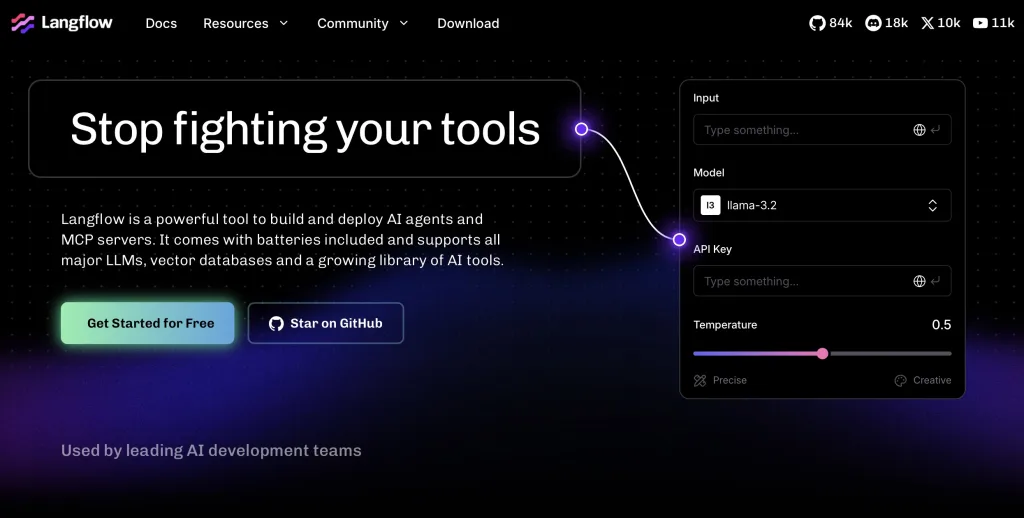1024x518 pixels.
Task: Click the unfilled gray part of Temperature slider track
Action: click(890, 353)
